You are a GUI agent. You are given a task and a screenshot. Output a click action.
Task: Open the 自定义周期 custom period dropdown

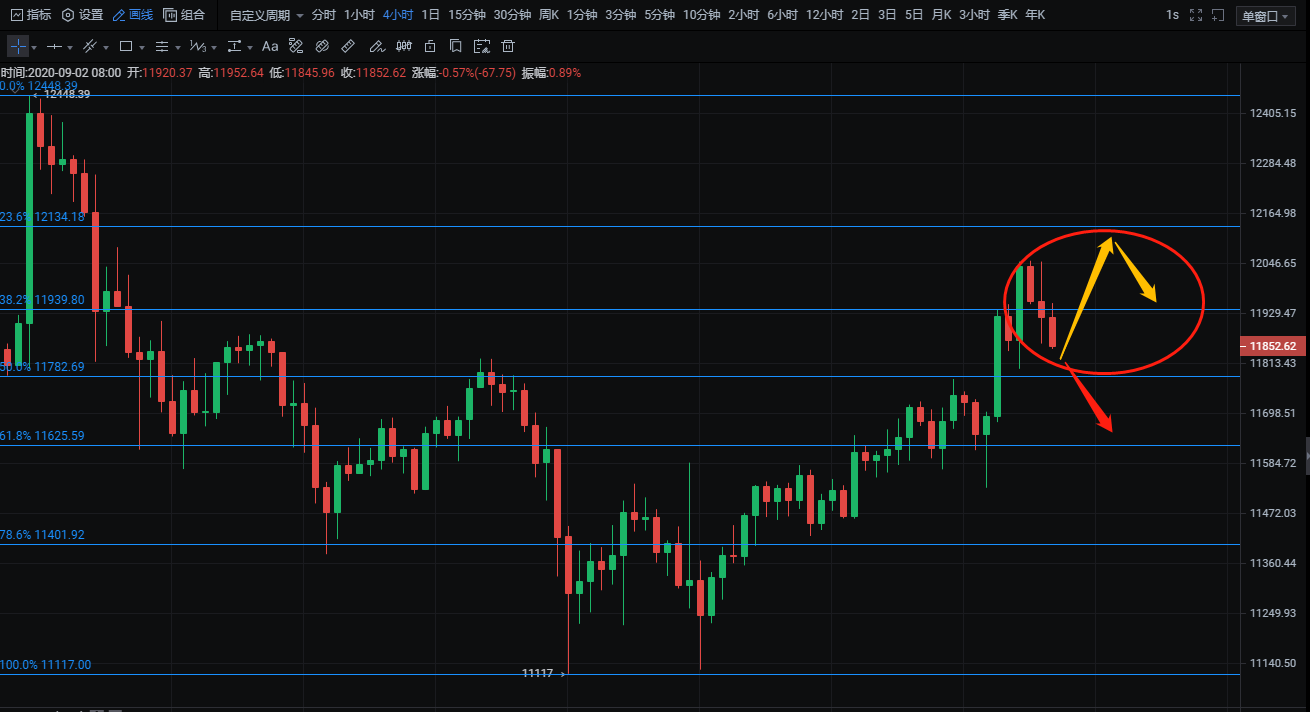click(x=265, y=15)
